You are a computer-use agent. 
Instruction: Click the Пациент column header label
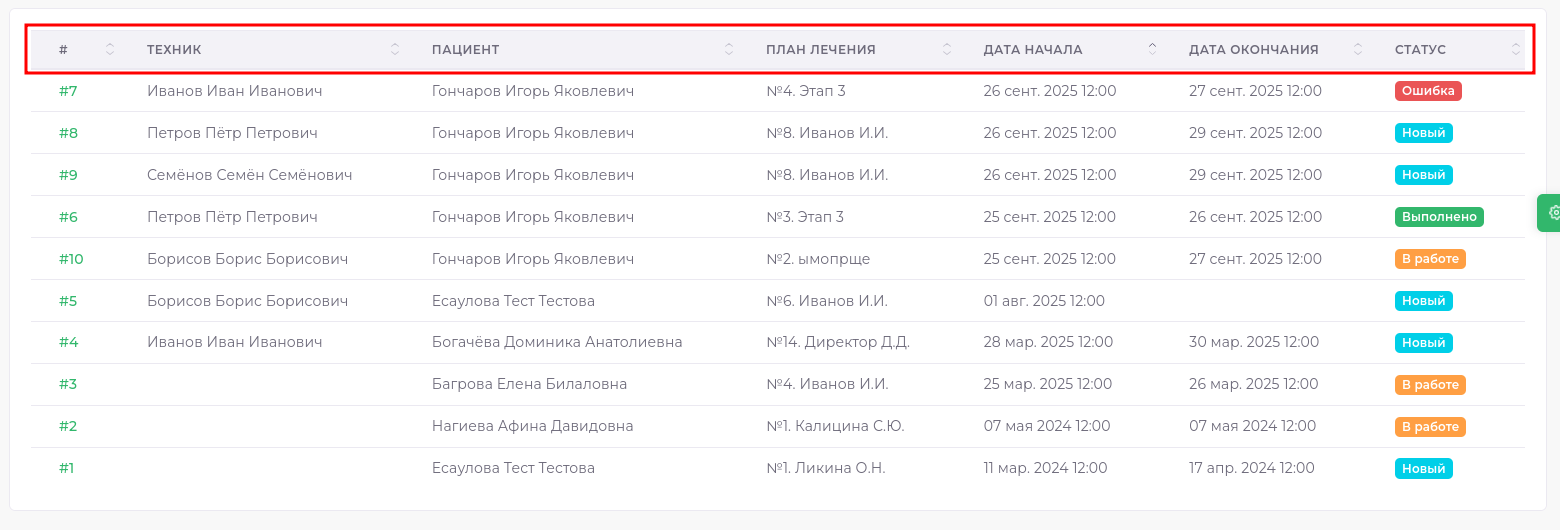[x=465, y=49]
